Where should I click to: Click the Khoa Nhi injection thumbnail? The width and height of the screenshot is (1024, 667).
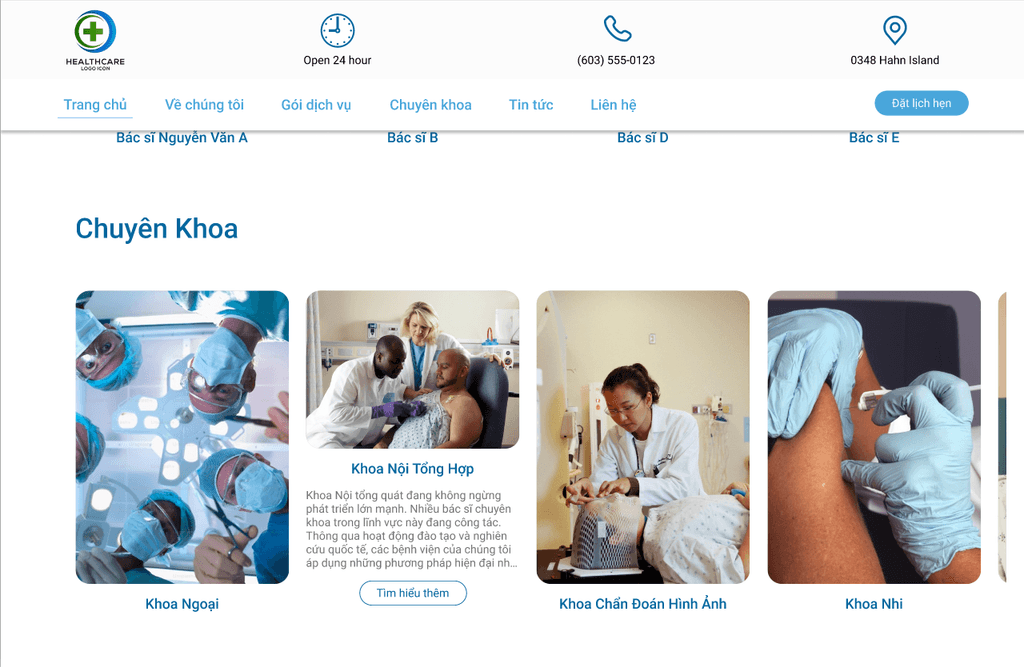874,437
